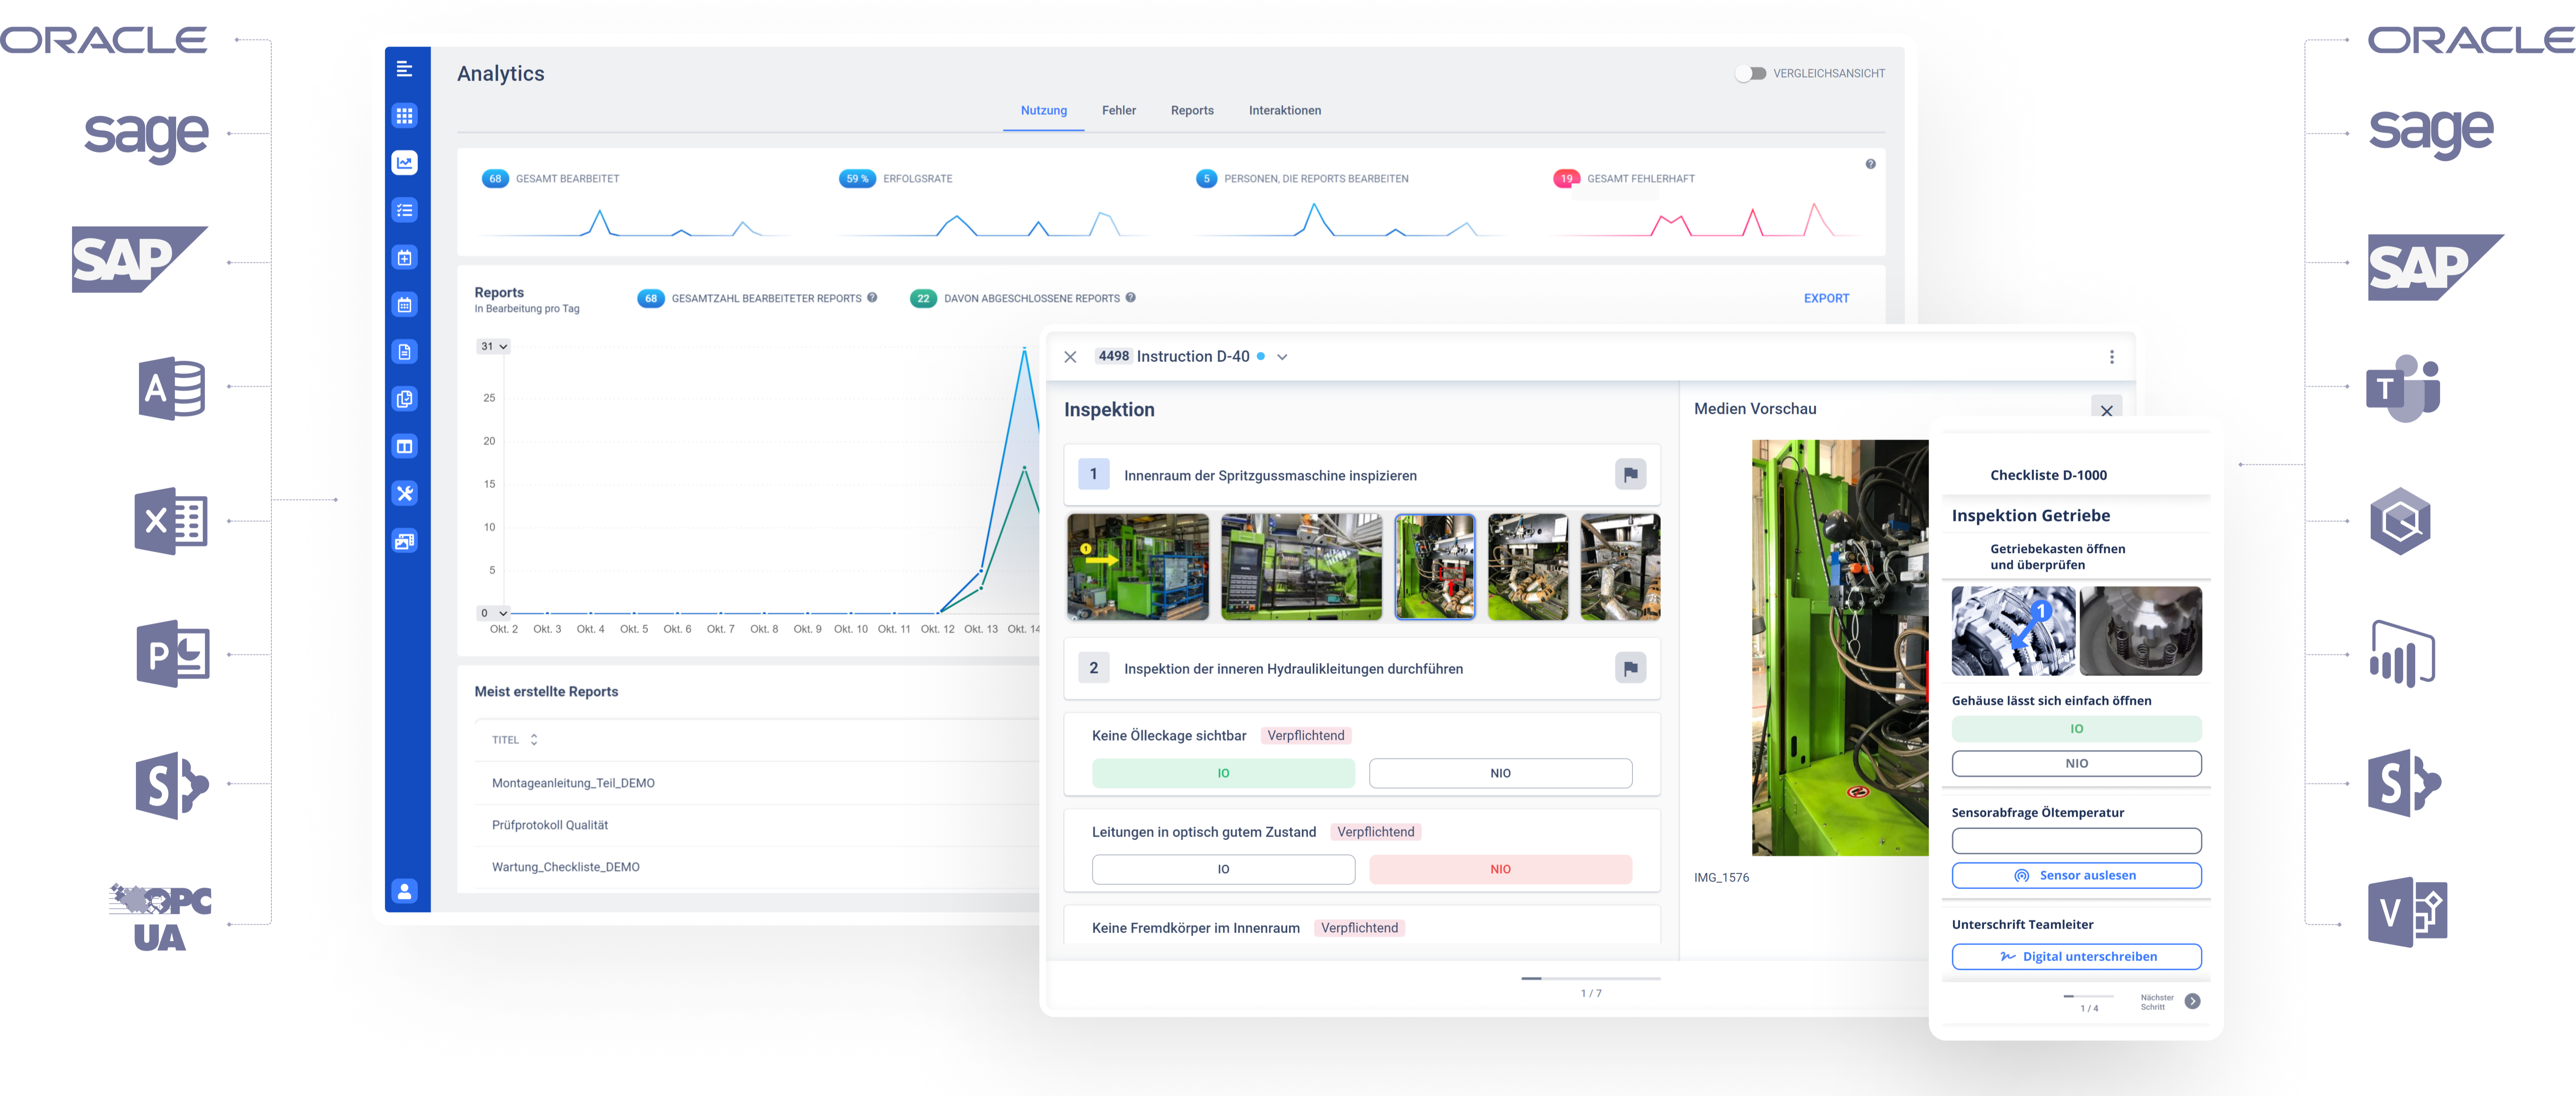Open first machine thumbnail with yellow arrow
The height and width of the screenshot is (1096, 2576).
point(1138,567)
